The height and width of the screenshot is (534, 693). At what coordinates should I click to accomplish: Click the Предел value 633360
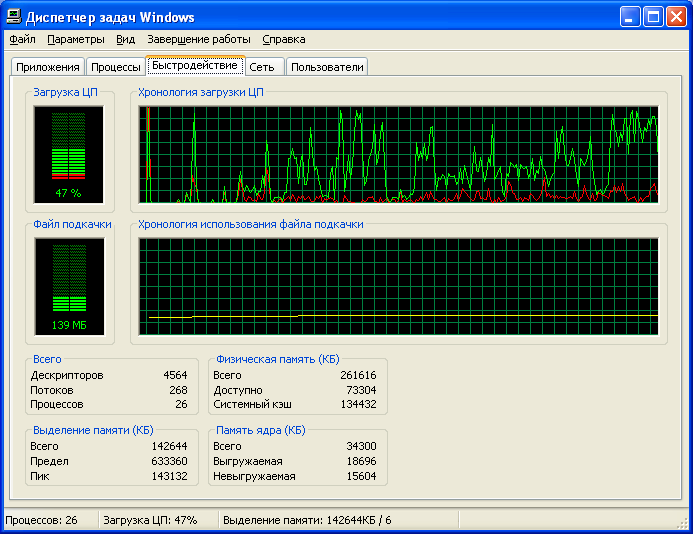click(170, 462)
